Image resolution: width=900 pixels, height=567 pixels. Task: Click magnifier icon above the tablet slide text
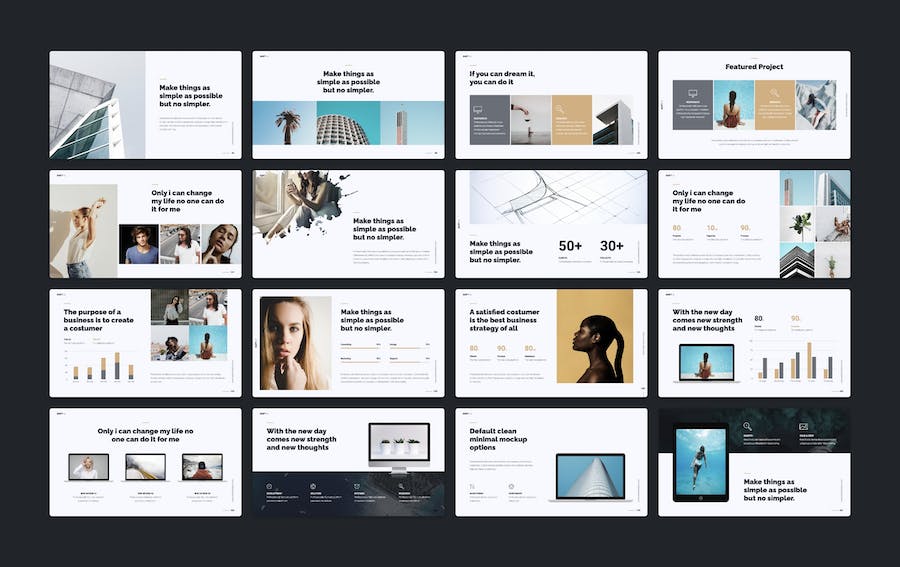point(746,427)
